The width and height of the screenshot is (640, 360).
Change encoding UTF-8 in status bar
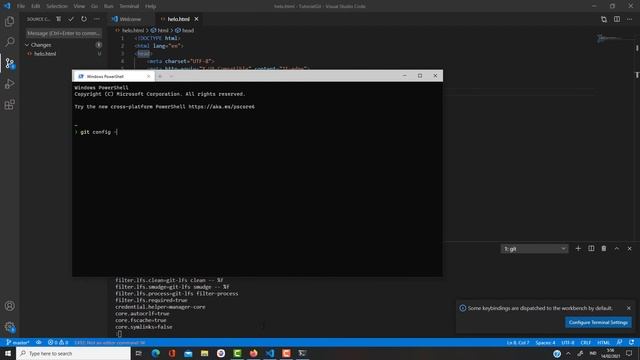click(x=568, y=342)
